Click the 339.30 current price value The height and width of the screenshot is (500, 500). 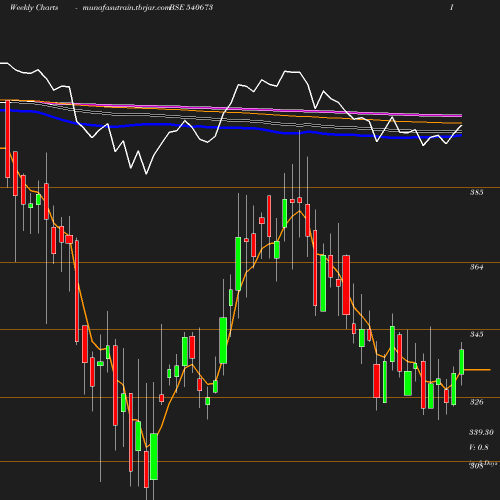[481, 432]
